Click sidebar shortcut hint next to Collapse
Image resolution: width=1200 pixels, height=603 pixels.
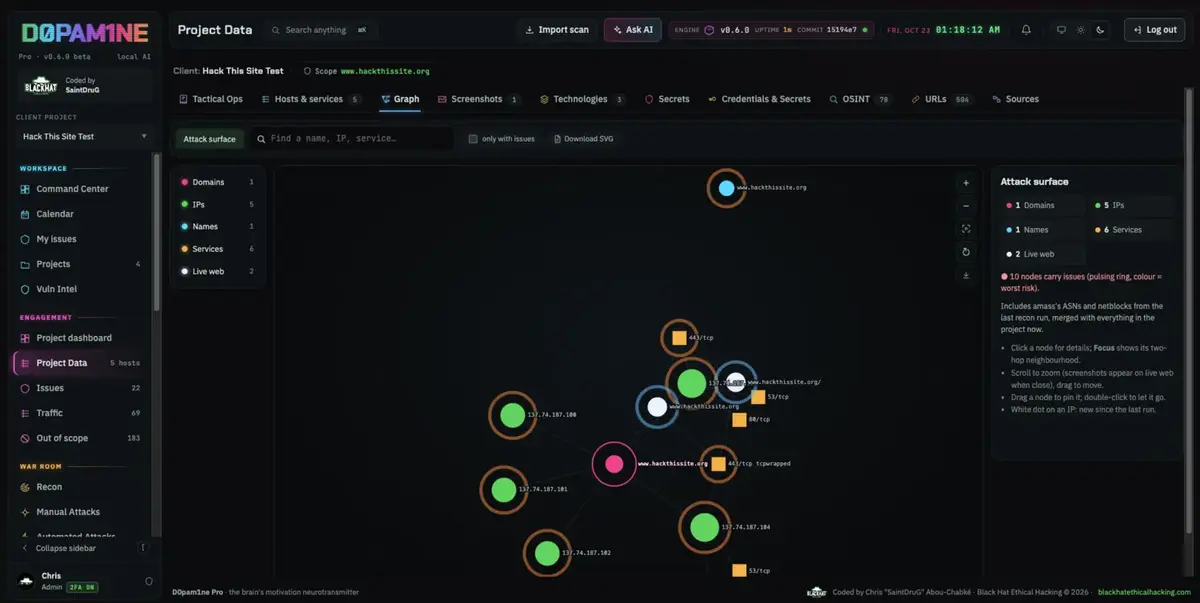coord(143,548)
